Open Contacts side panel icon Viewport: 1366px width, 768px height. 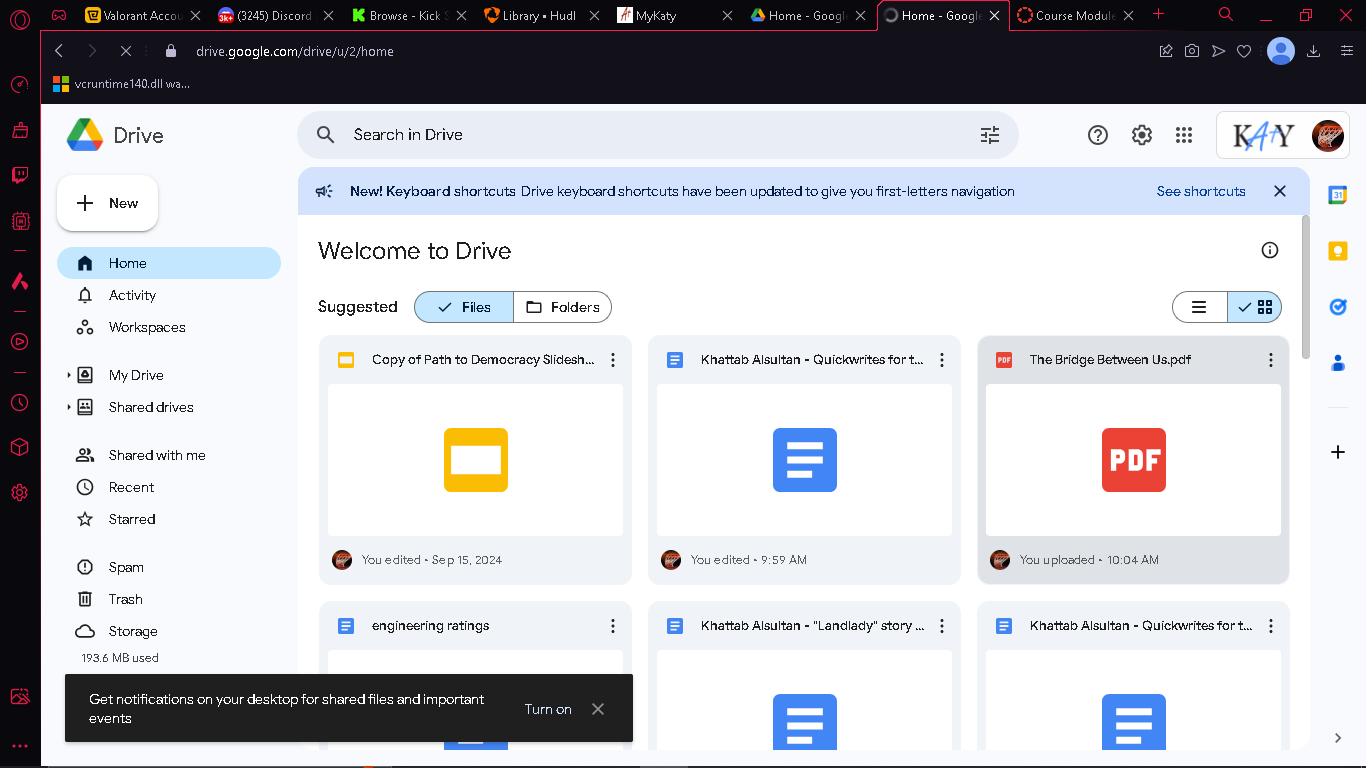tap(1337, 363)
